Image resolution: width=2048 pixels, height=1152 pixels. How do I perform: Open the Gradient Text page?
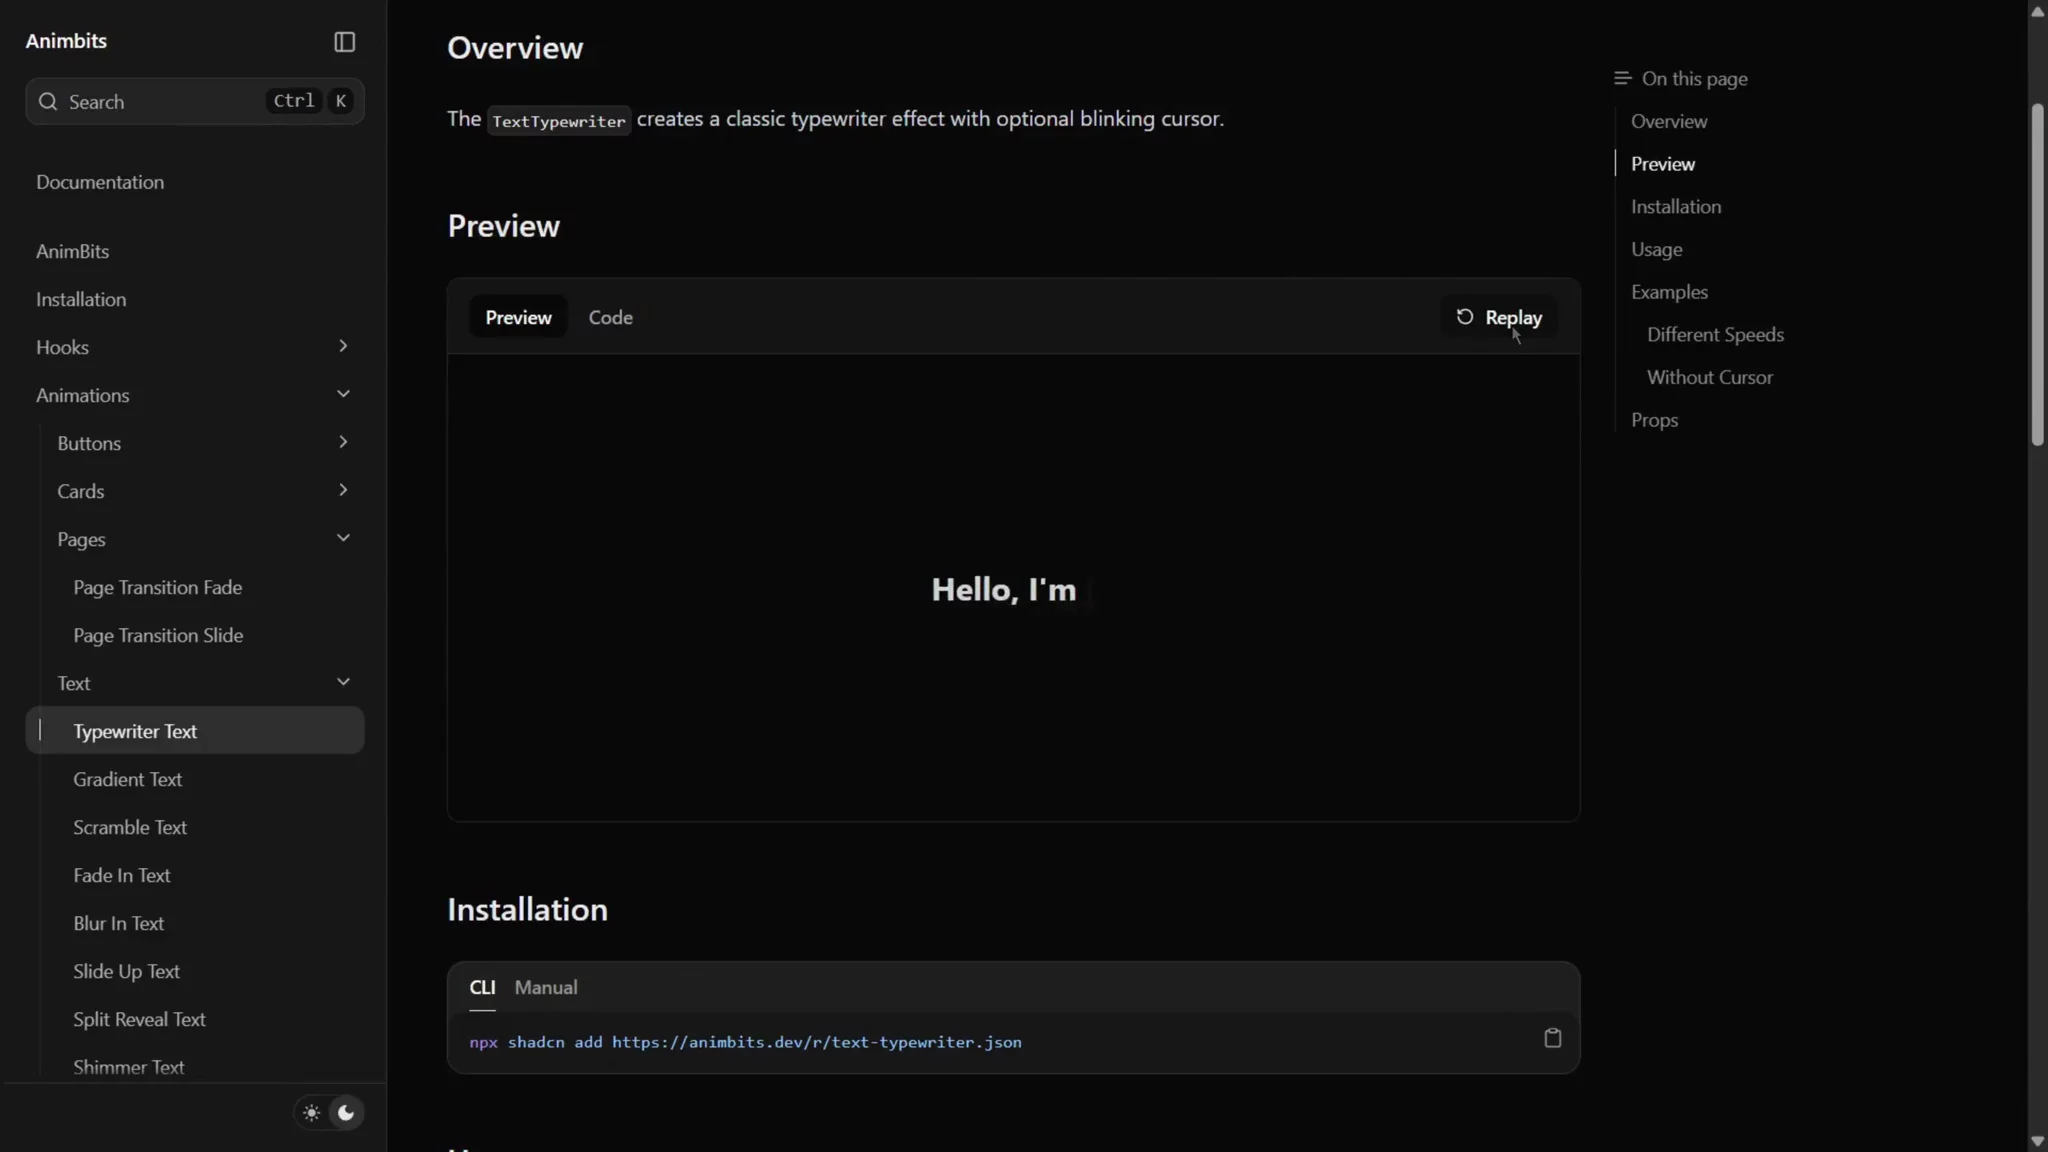(127, 779)
